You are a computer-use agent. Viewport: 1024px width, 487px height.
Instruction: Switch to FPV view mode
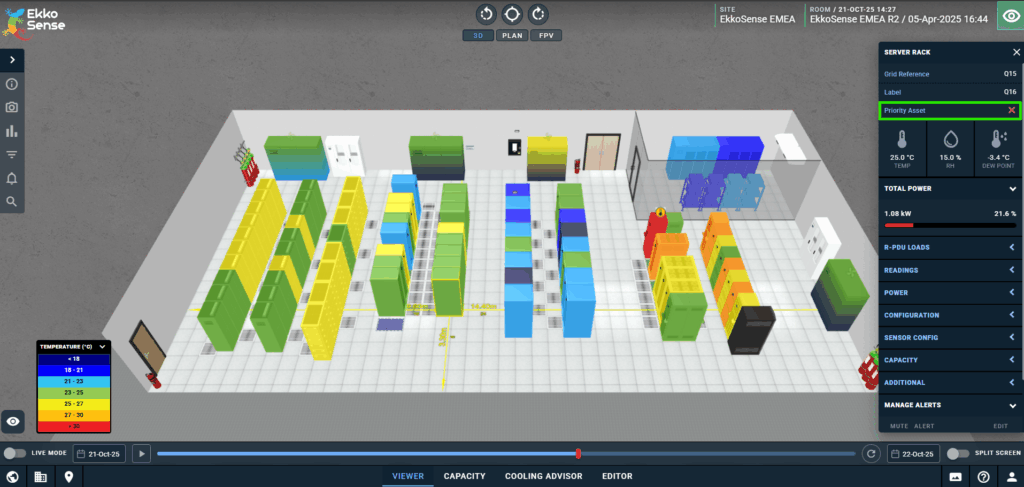tap(545, 36)
